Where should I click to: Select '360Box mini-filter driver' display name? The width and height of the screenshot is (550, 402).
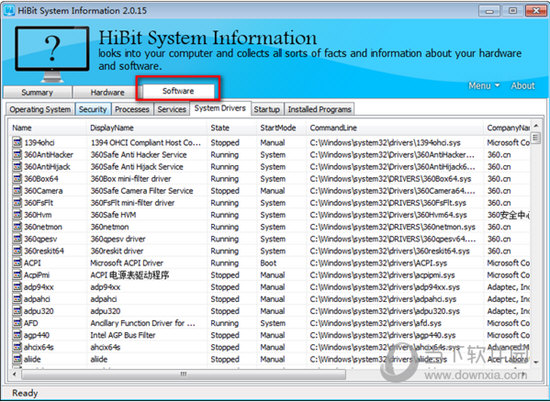click(x=131, y=179)
